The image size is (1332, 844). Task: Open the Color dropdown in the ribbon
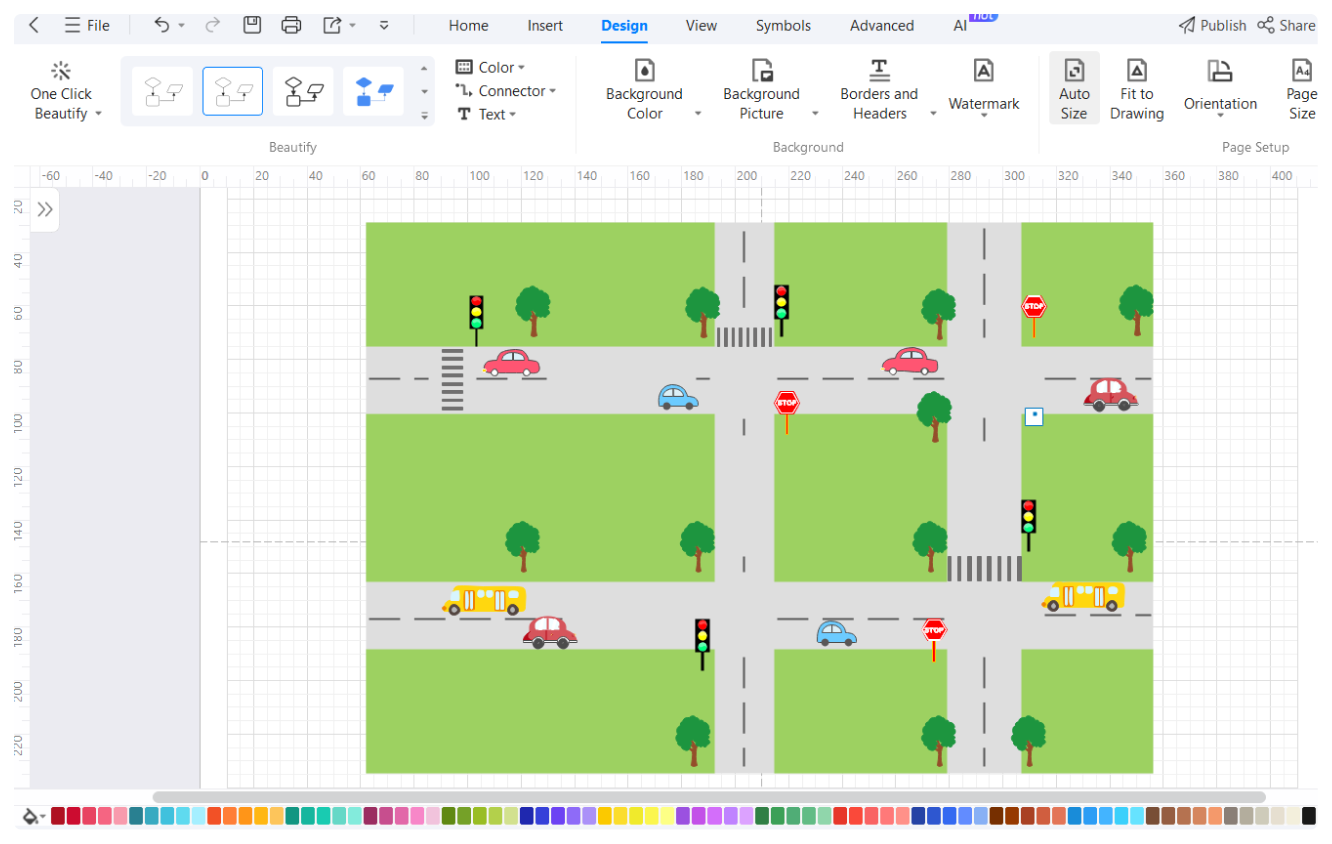(492, 67)
